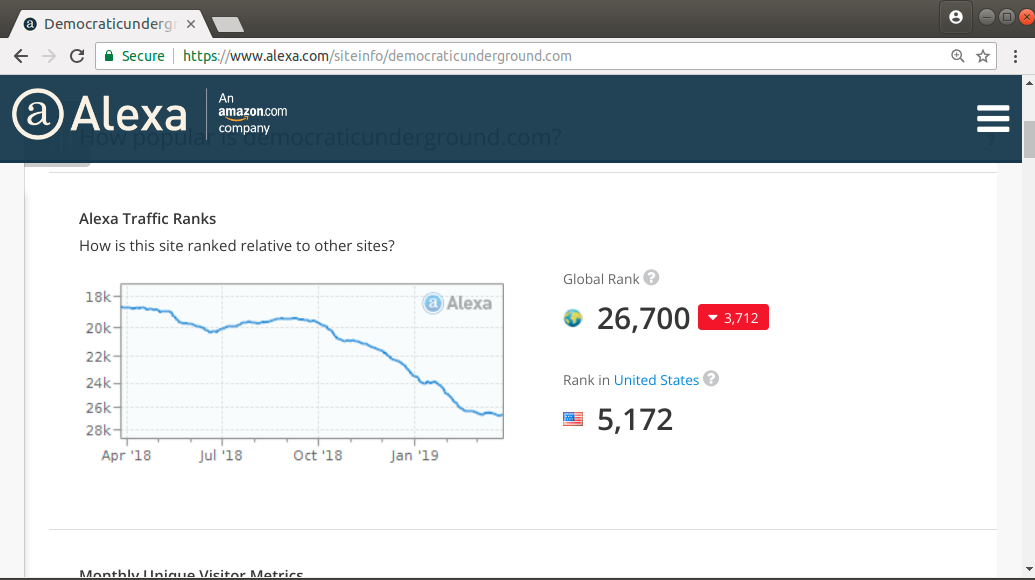The width and height of the screenshot is (1035, 580).
Task: Open a new tab button
Action: coord(228,25)
